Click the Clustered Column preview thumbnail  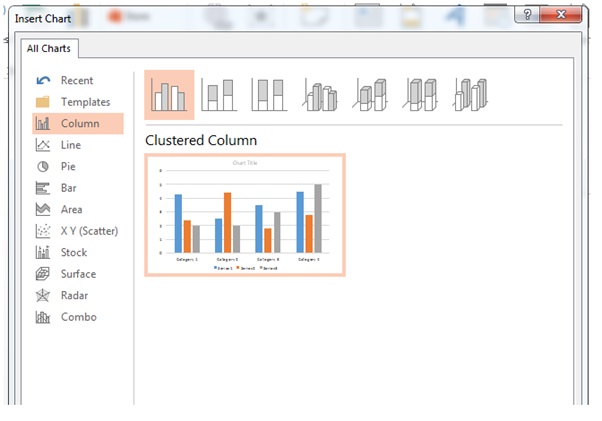pos(245,215)
